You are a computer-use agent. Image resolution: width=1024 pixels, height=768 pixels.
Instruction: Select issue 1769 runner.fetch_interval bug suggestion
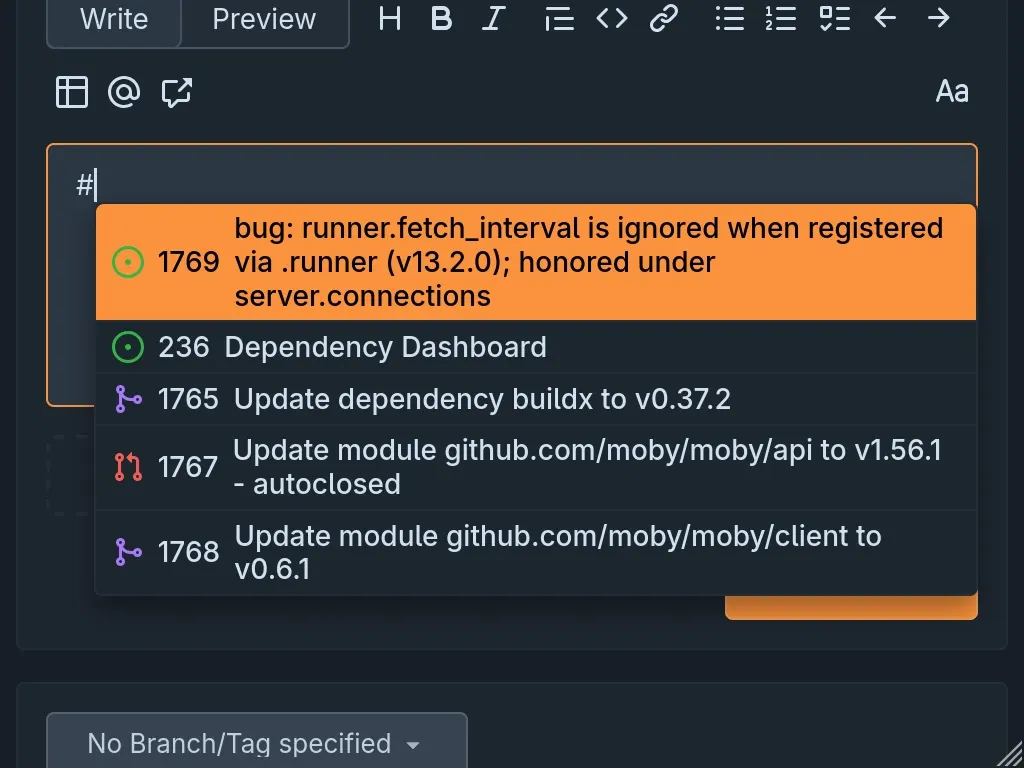(x=536, y=262)
